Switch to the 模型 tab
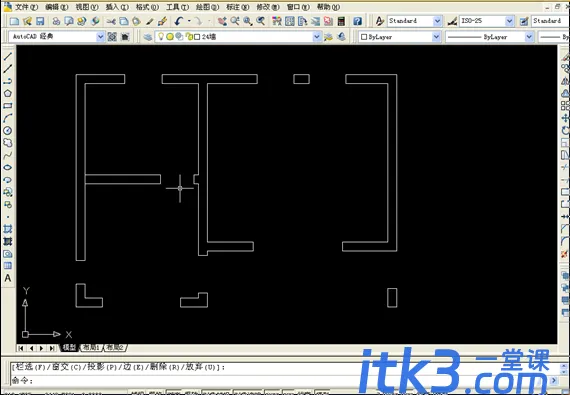Viewport: 570px width, 395px height. 69,347
